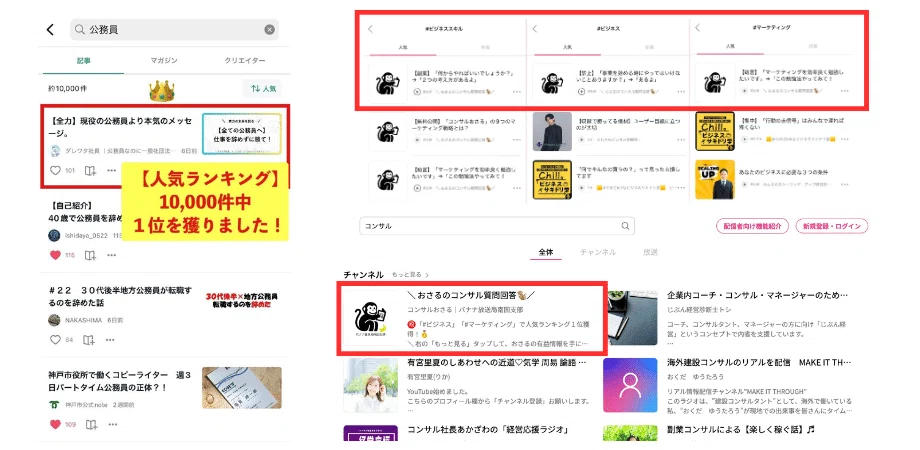The height and width of the screenshot is (450, 920).
Task: Open the 30代後半×地方公務員 thumbnail
Action: point(242,300)
